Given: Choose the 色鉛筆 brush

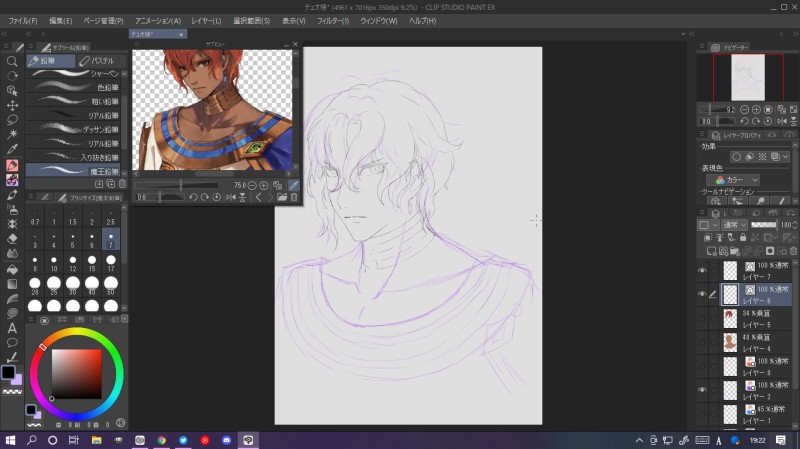Looking at the screenshot, I should pyautogui.click(x=73, y=87).
